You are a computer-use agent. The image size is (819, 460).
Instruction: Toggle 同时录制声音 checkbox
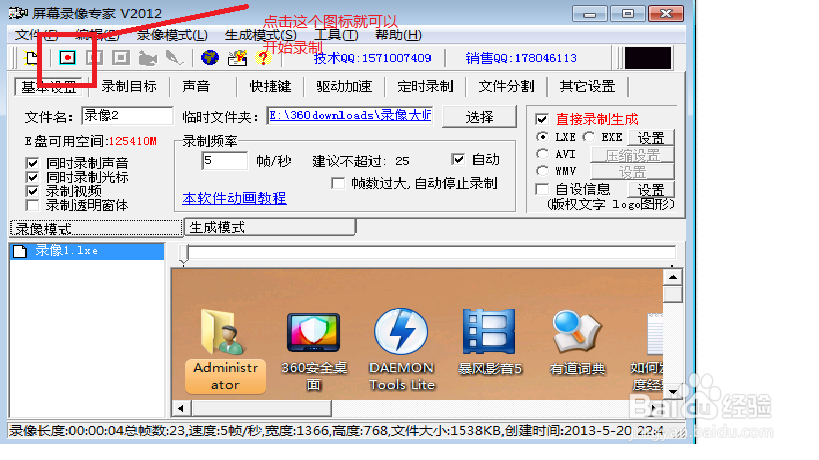[x=32, y=163]
